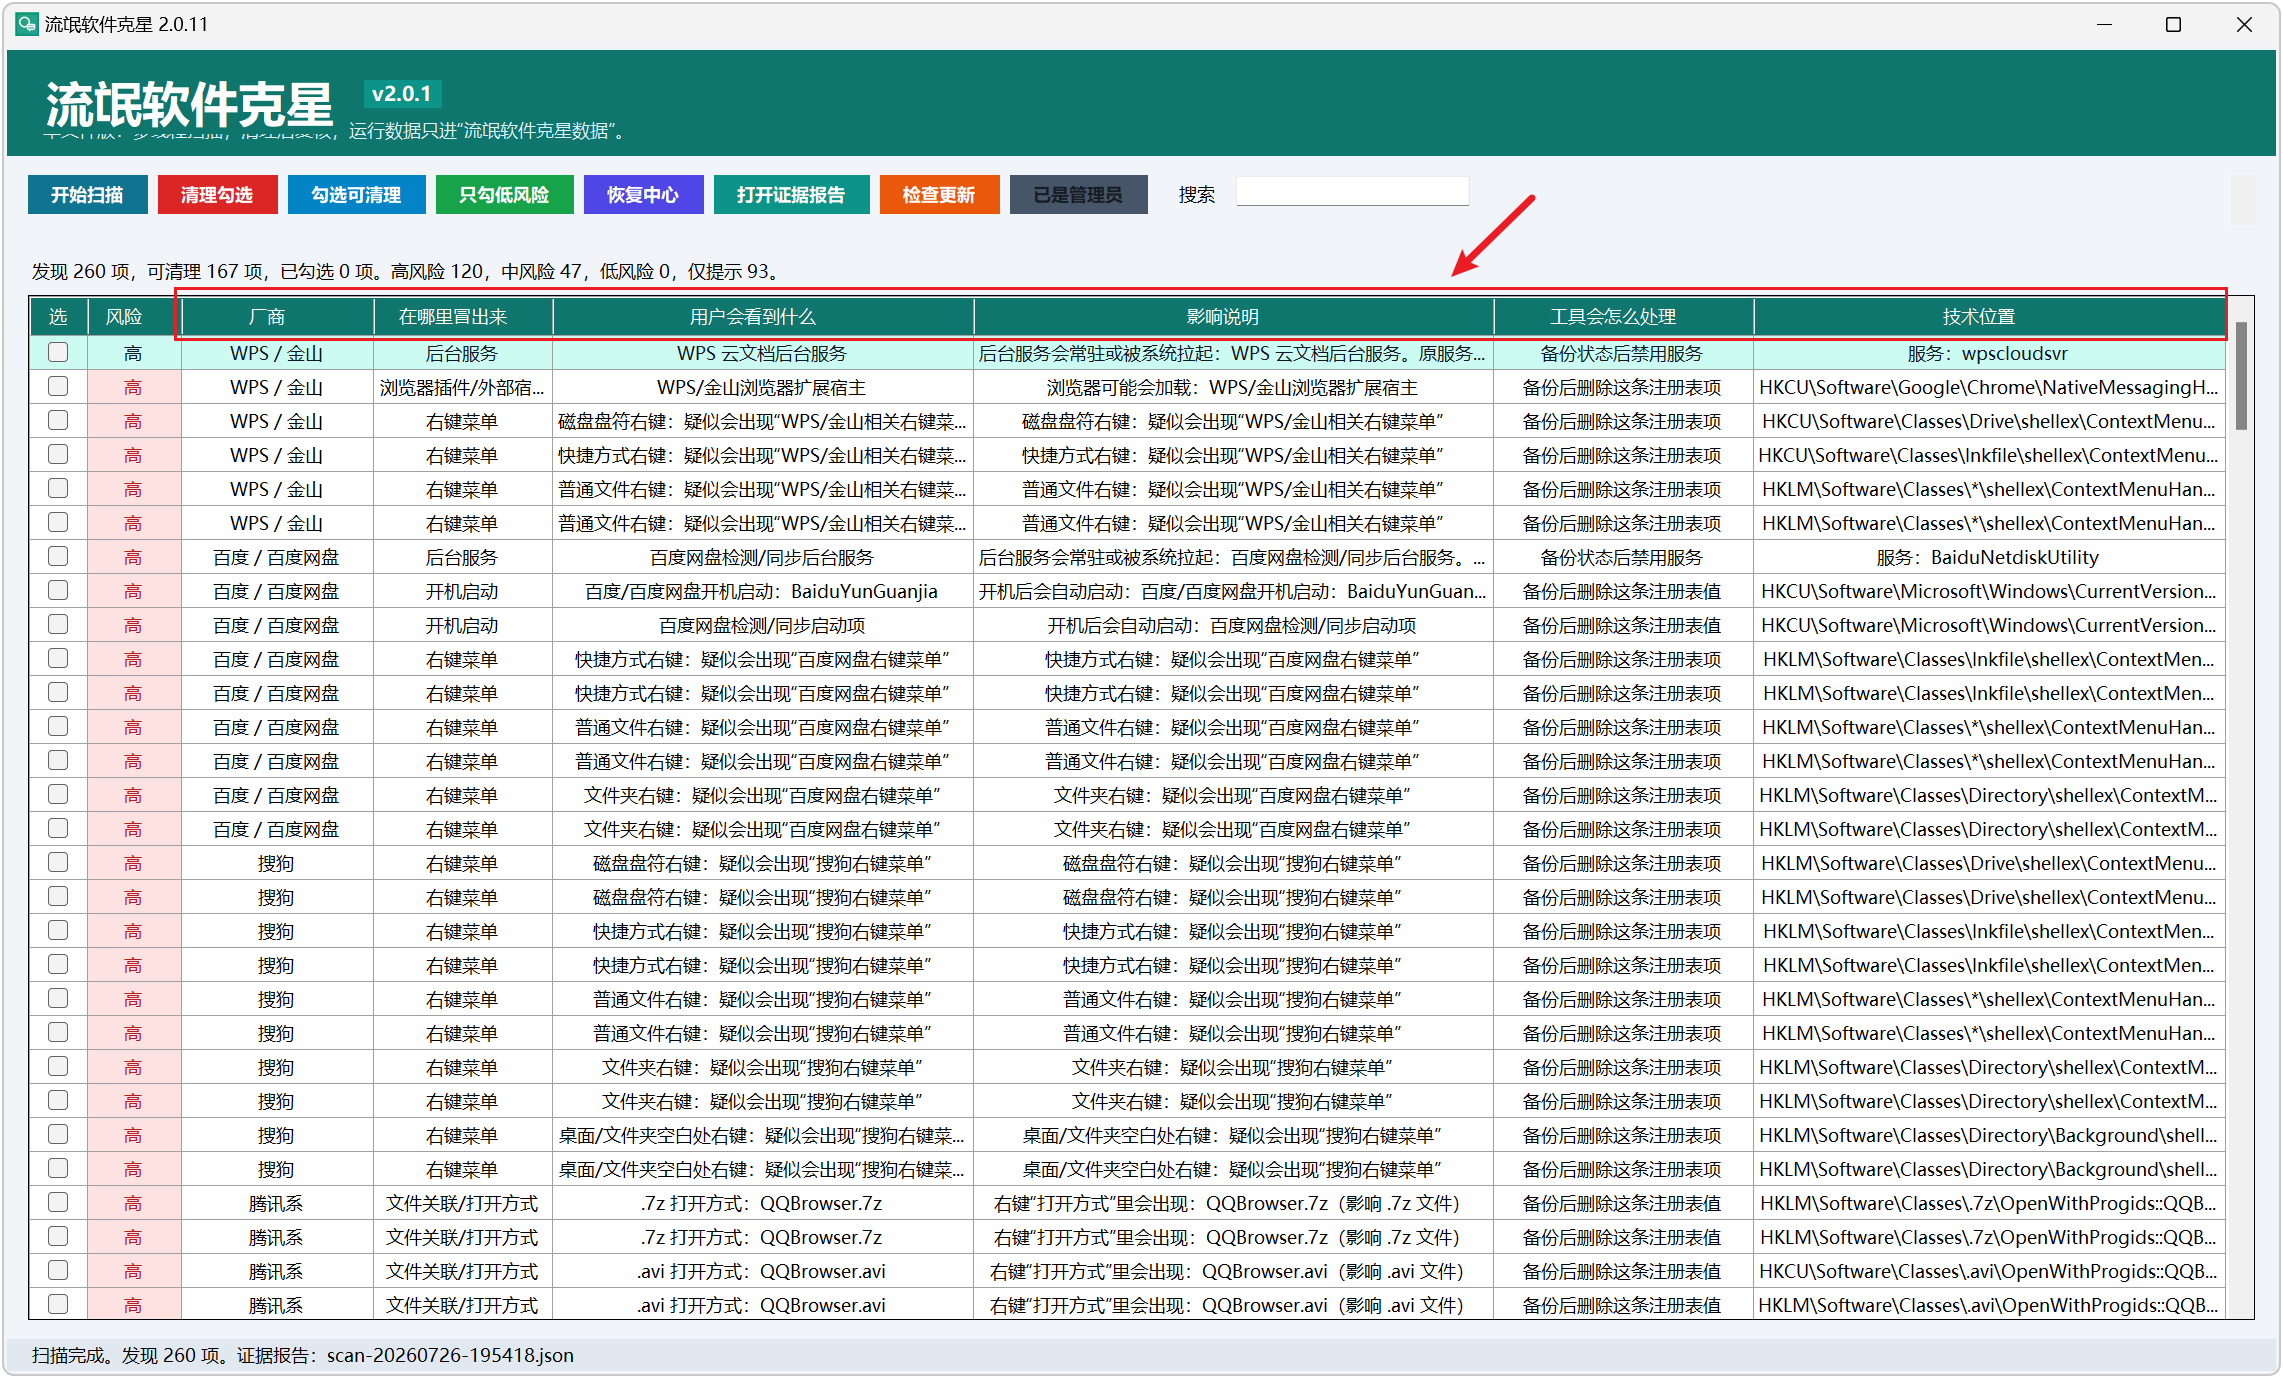The width and height of the screenshot is (2283, 1378).
Task: Select the 百度网盘检测/同步启动项 row
Action: click(x=1127, y=625)
